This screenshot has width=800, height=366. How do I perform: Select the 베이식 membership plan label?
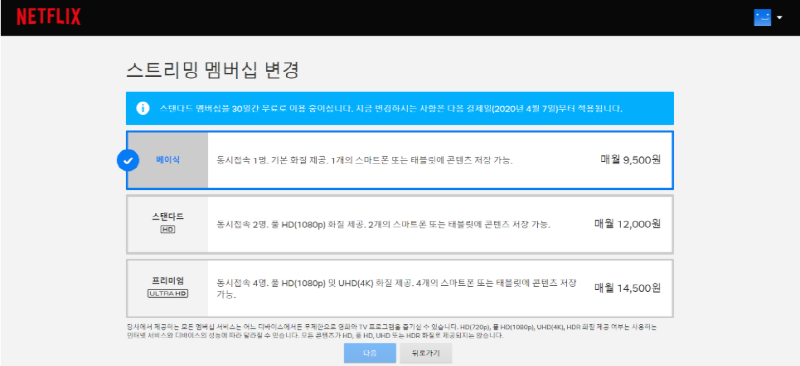[x=168, y=160]
